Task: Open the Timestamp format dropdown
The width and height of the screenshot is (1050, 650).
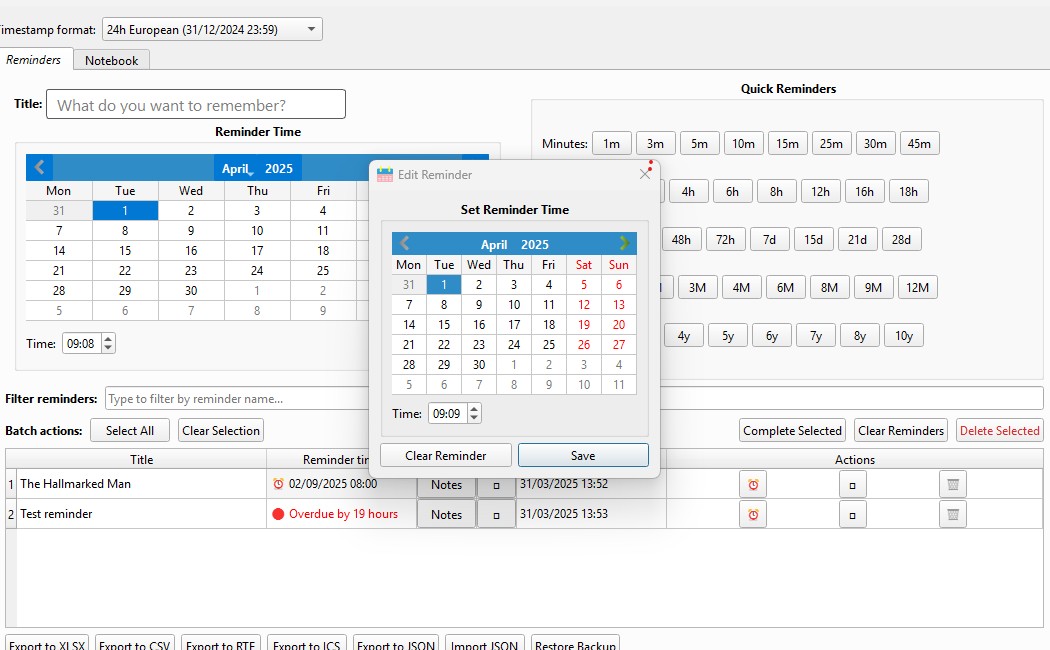Action: [212, 29]
